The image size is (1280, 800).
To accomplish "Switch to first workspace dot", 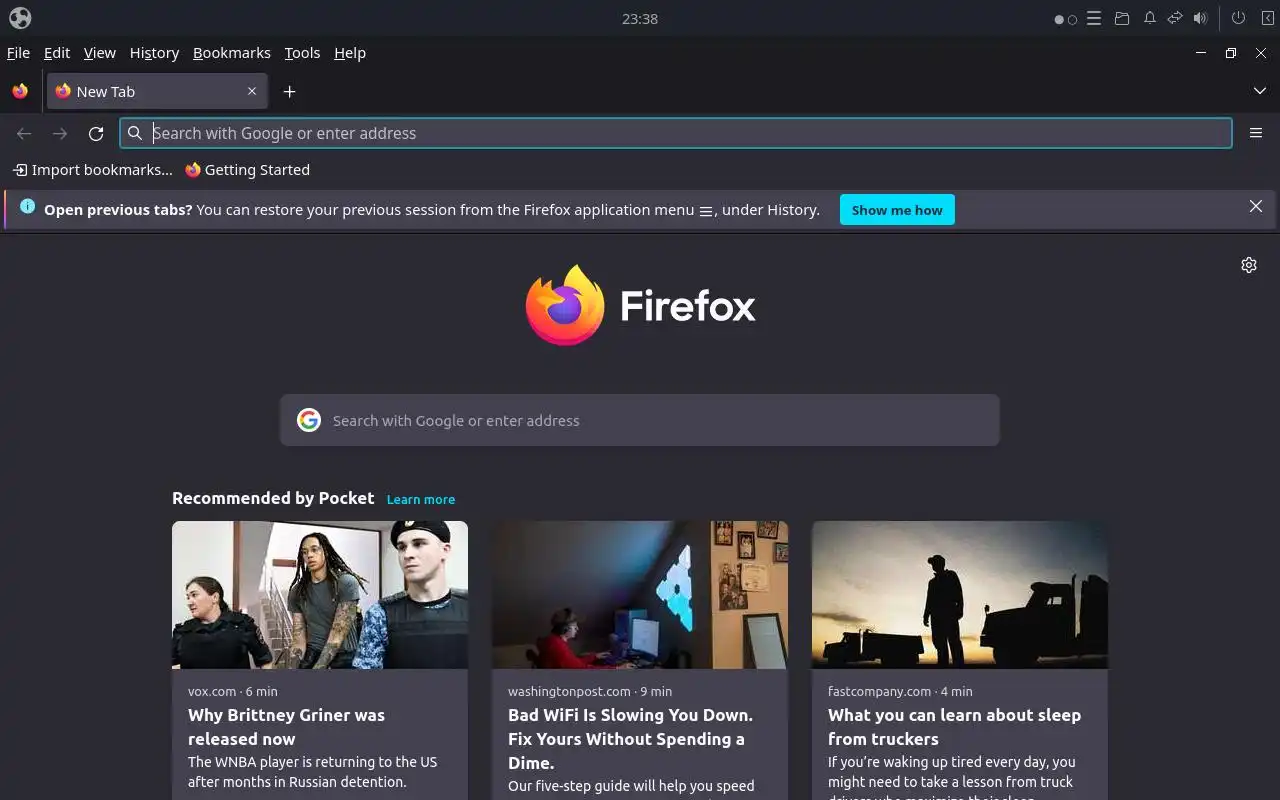I will tap(1059, 19).
